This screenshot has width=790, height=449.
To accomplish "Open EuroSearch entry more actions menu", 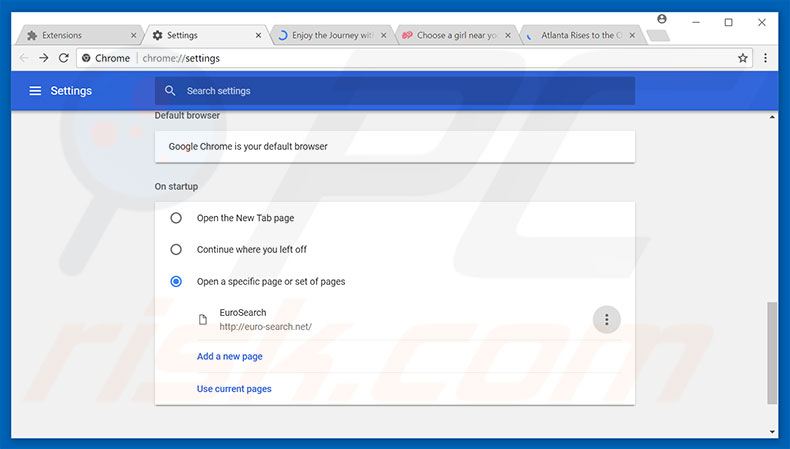I will [607, 319].
